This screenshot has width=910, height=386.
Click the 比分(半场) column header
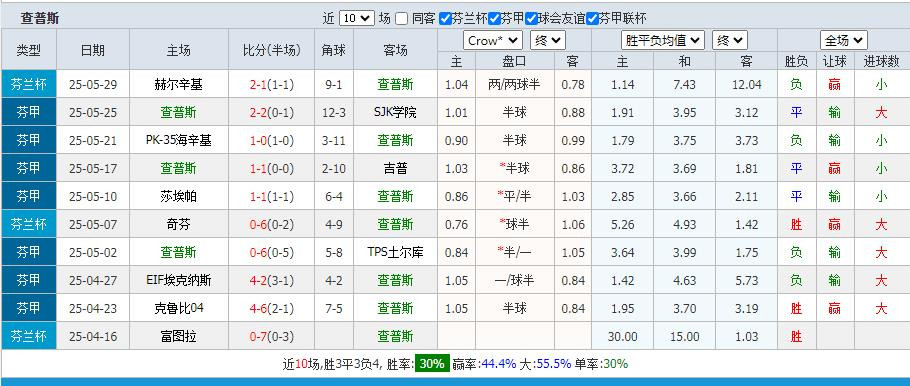pyautogui.click(x=272, y=50)
